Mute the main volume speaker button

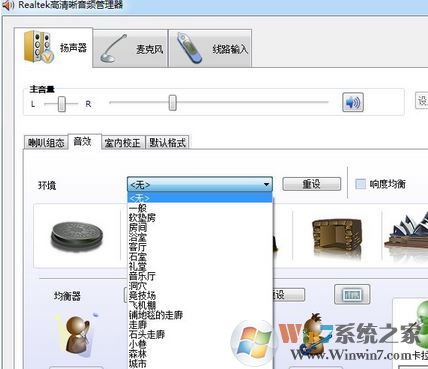(353, 102)
